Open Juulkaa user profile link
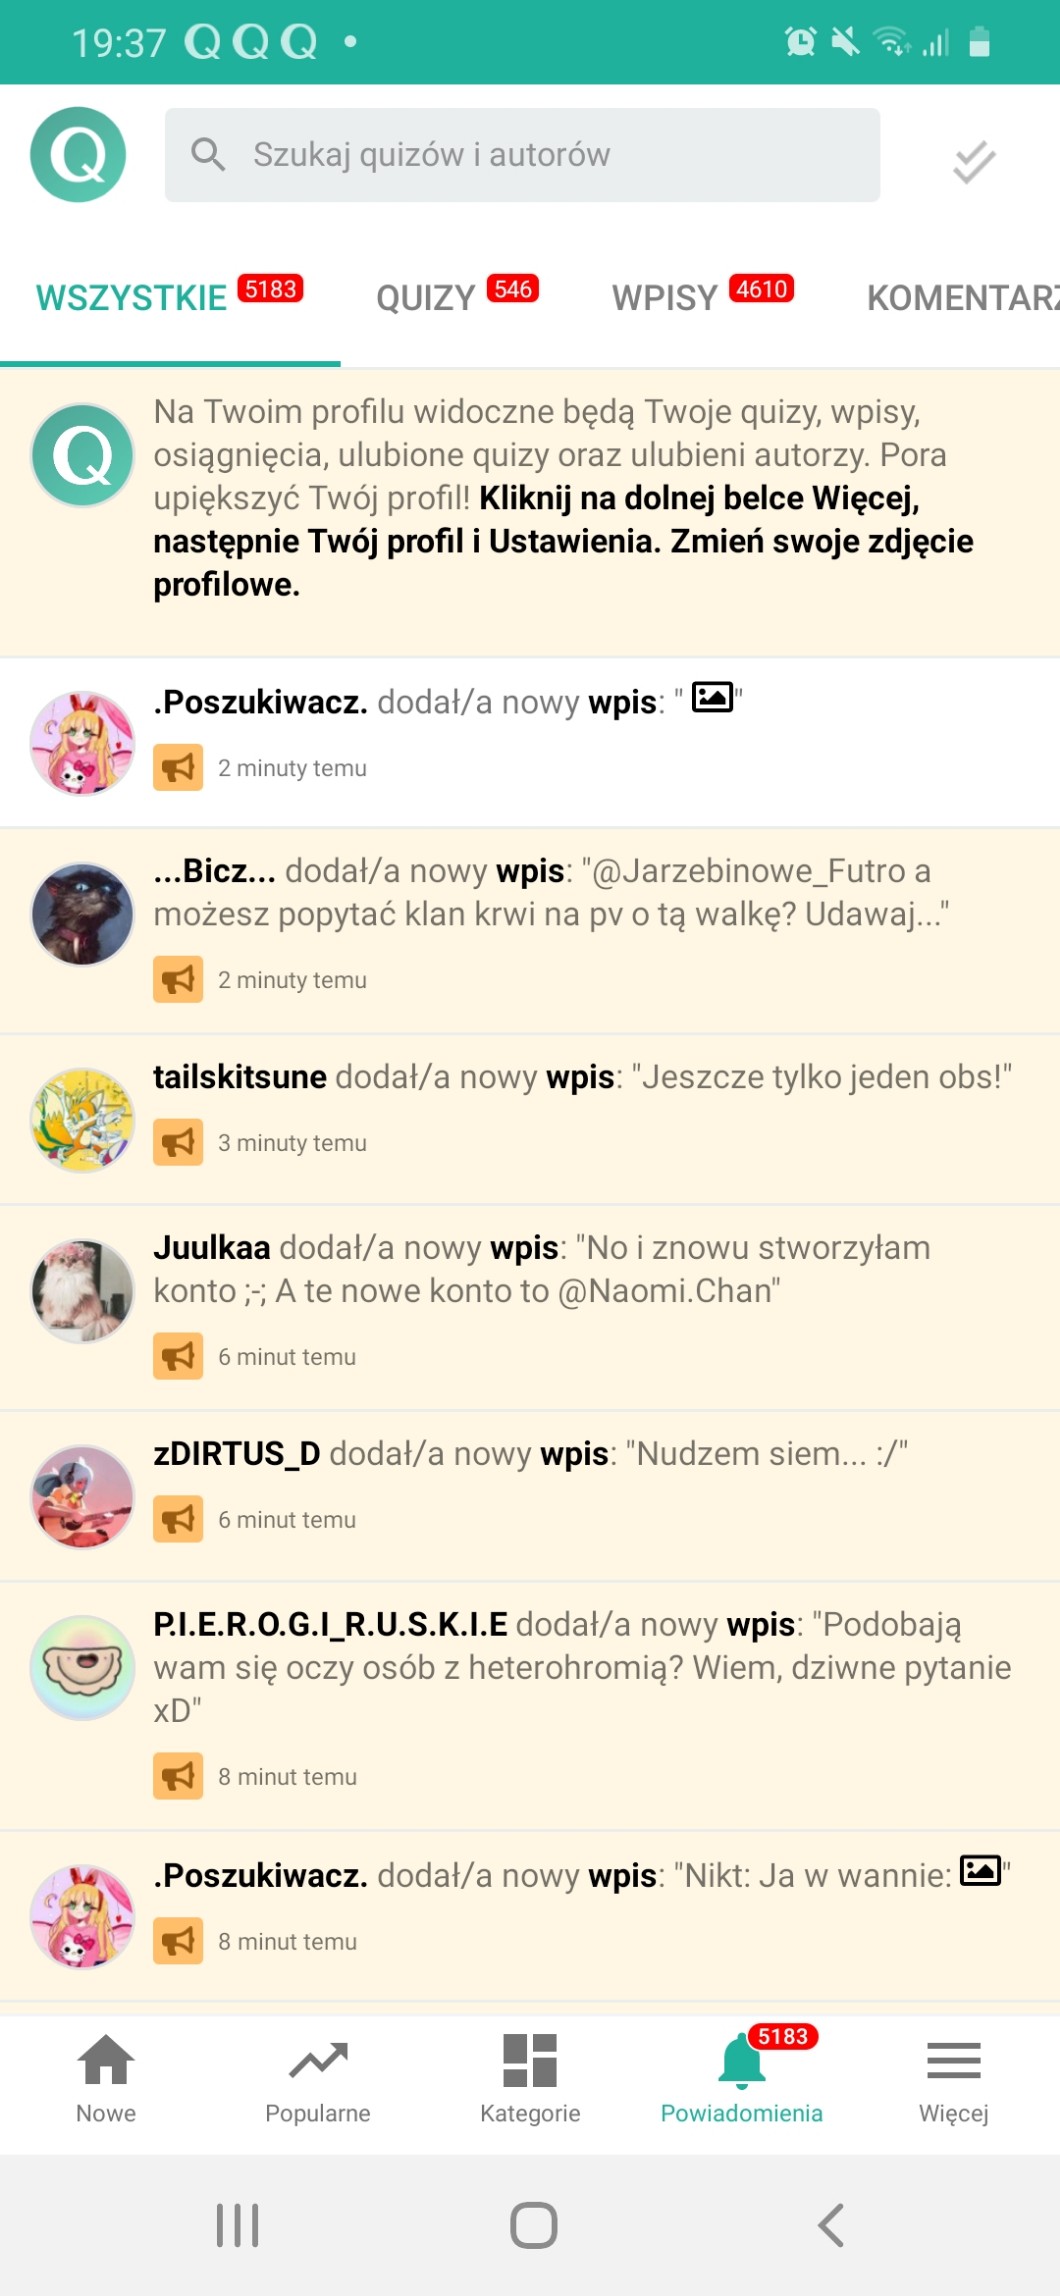The image size is (1060, 2296). (212, 1248)
